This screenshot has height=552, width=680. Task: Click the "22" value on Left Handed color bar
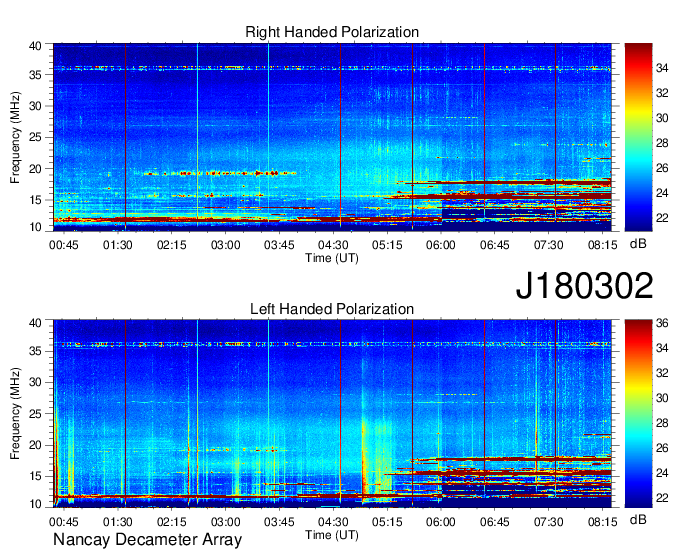662,498
